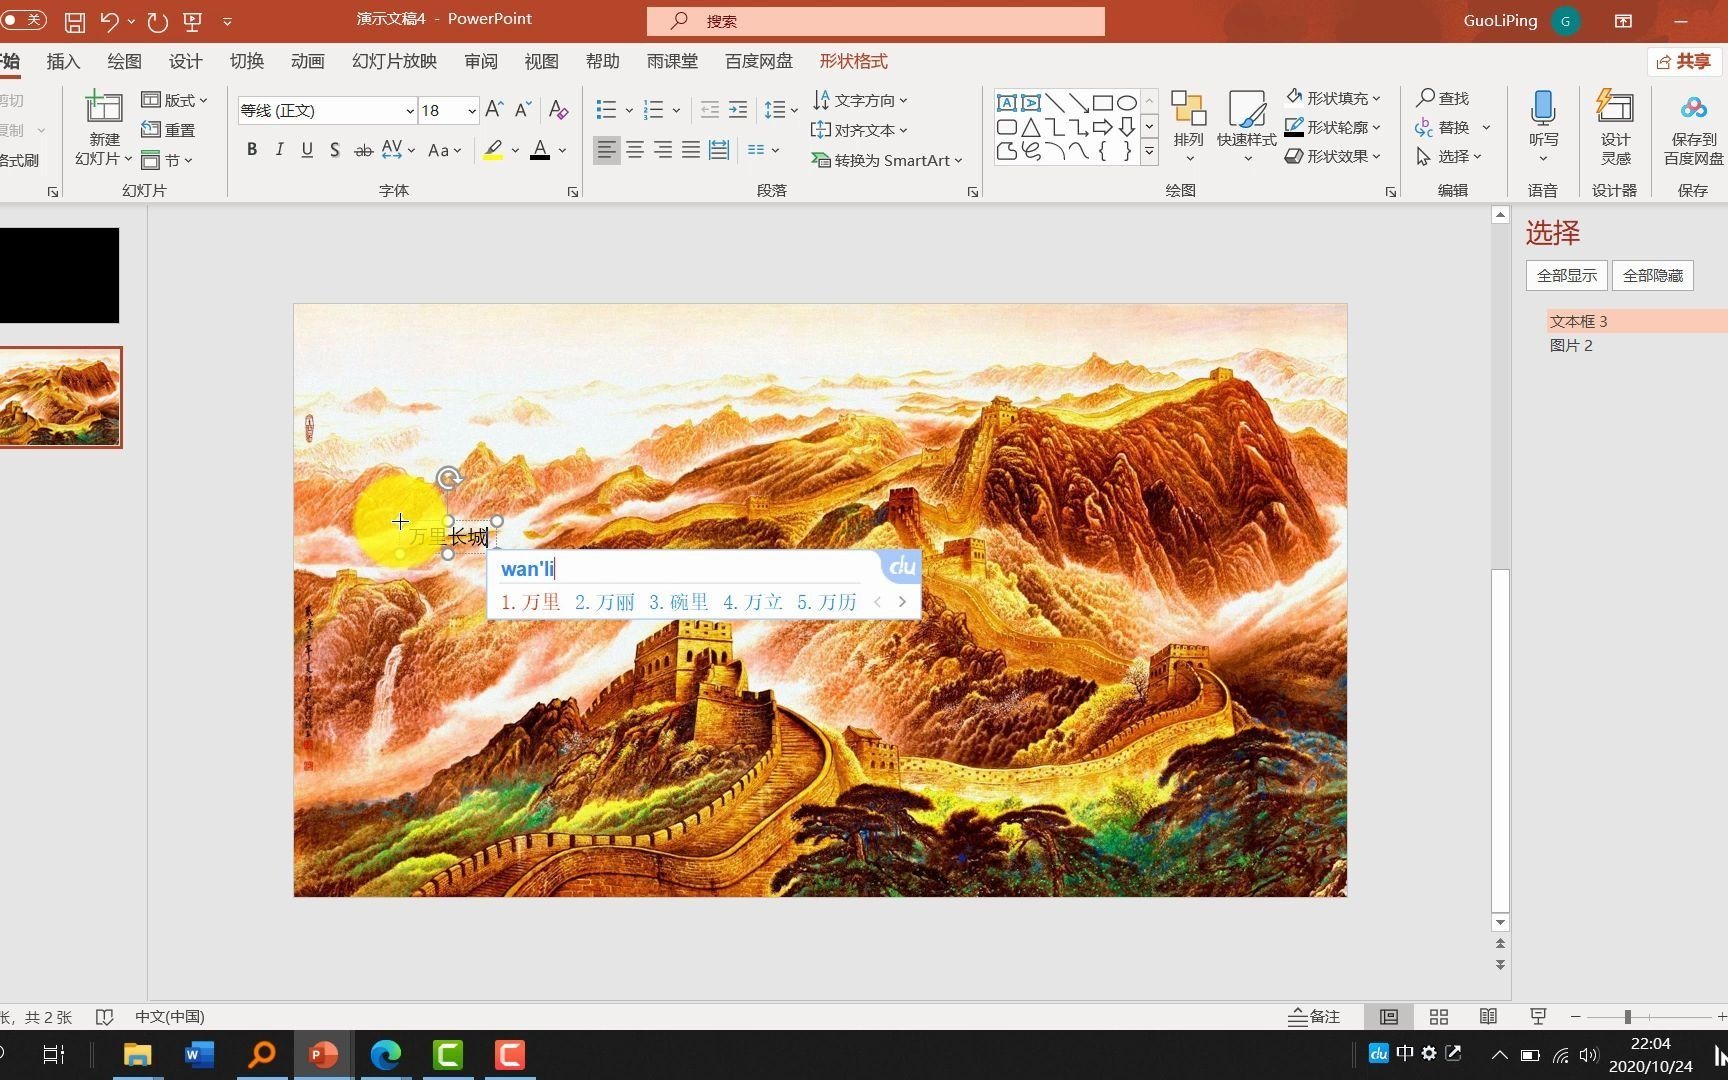Click Show All button in Selection pane

1567,275
